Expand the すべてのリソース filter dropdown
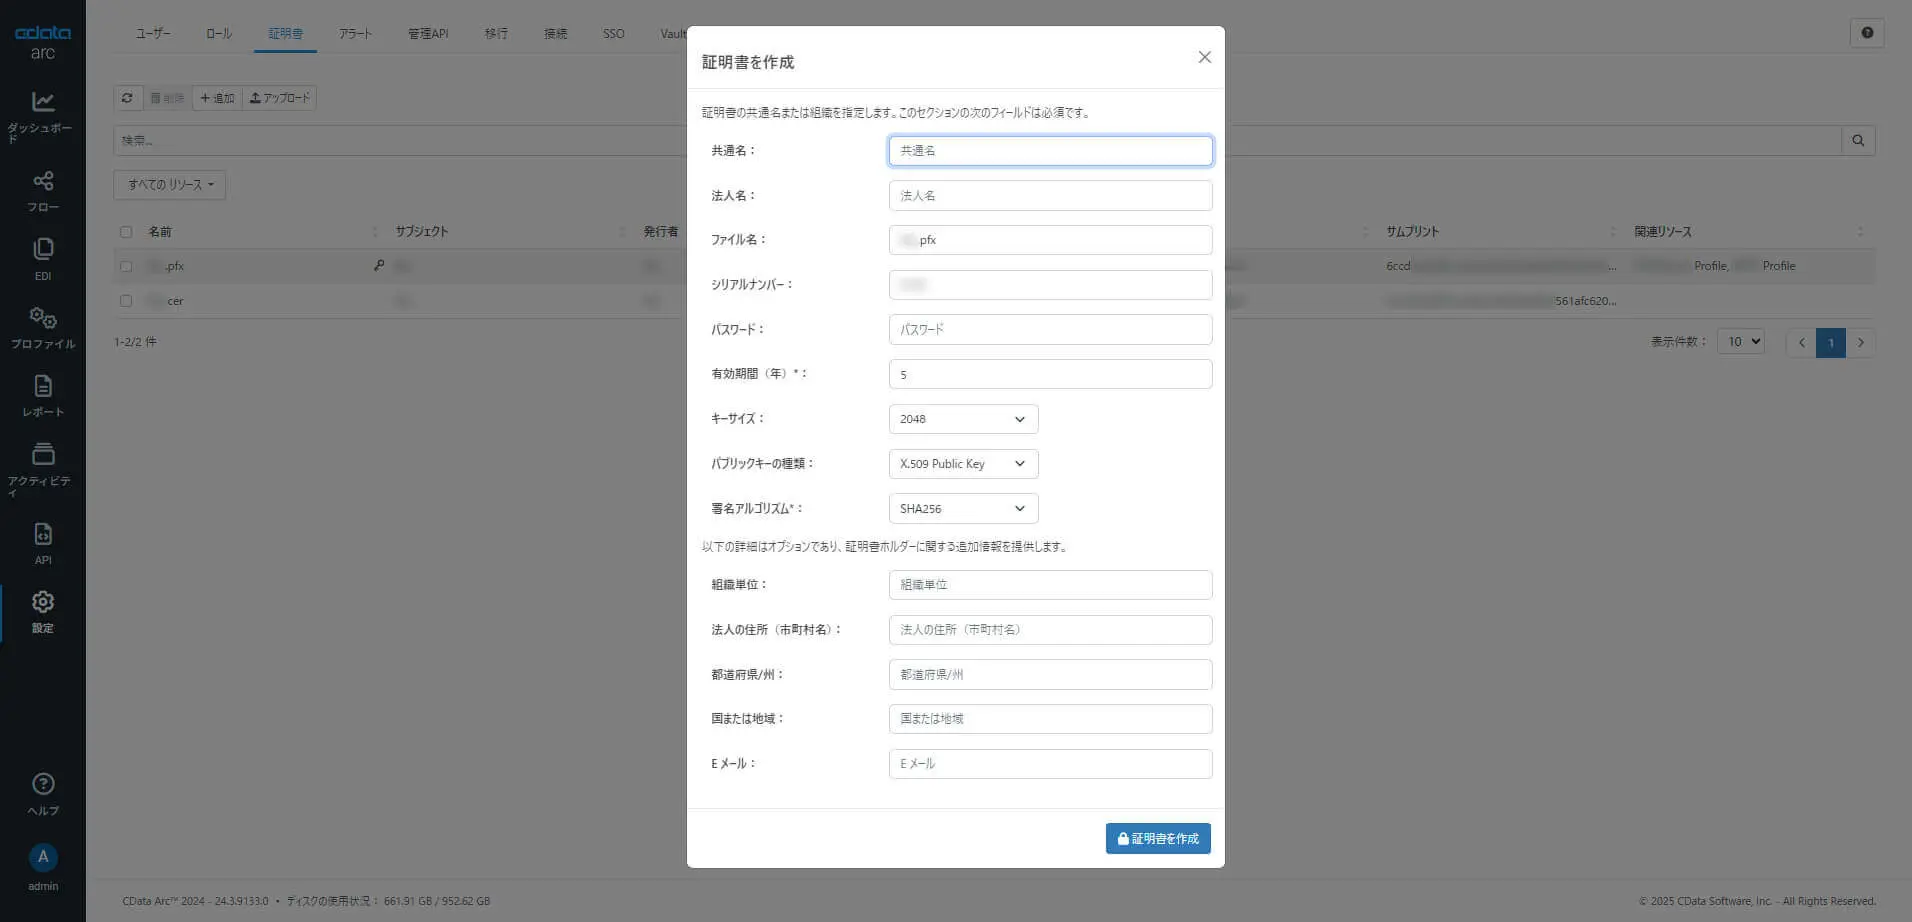 coord(170,185)
